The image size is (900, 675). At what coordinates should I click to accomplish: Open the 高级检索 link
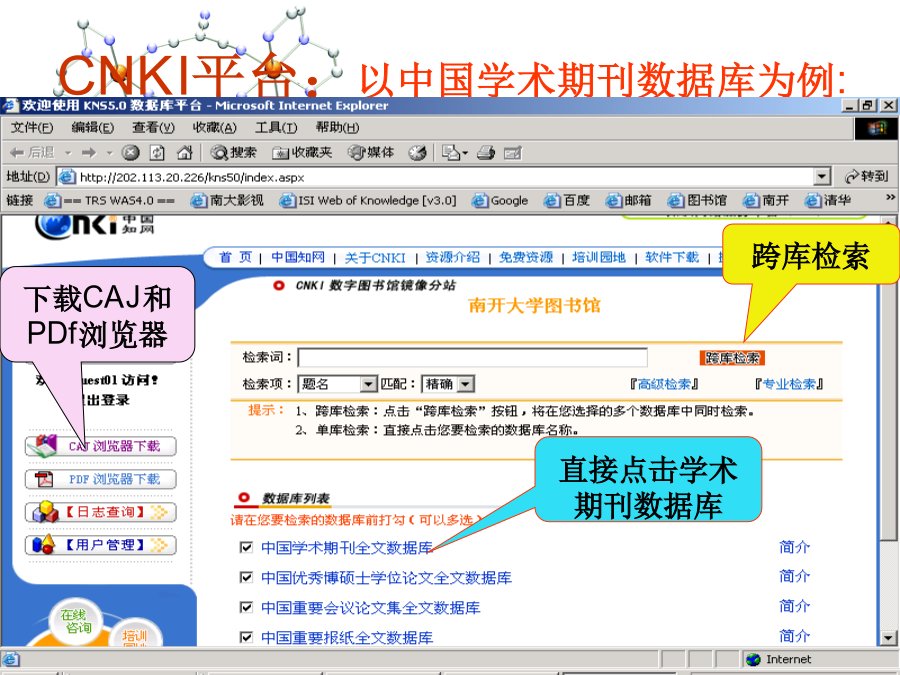tap(664, 384)
